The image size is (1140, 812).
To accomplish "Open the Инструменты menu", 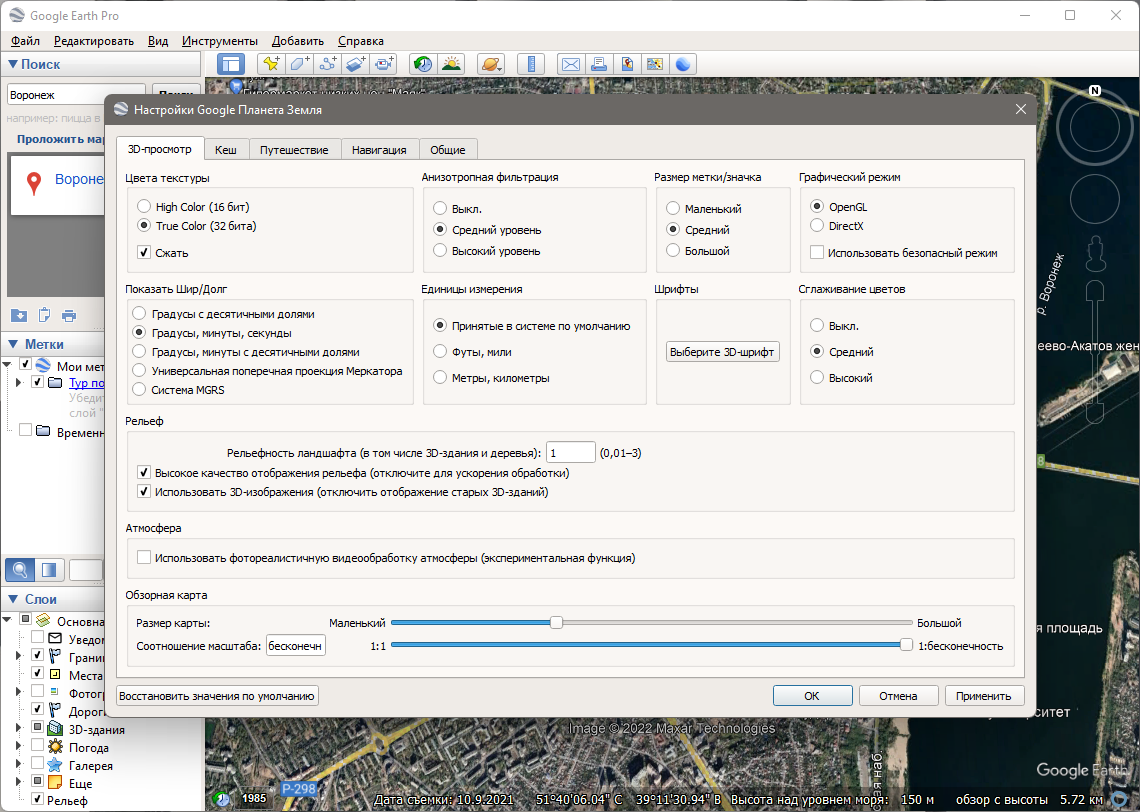I will [220, 41].
